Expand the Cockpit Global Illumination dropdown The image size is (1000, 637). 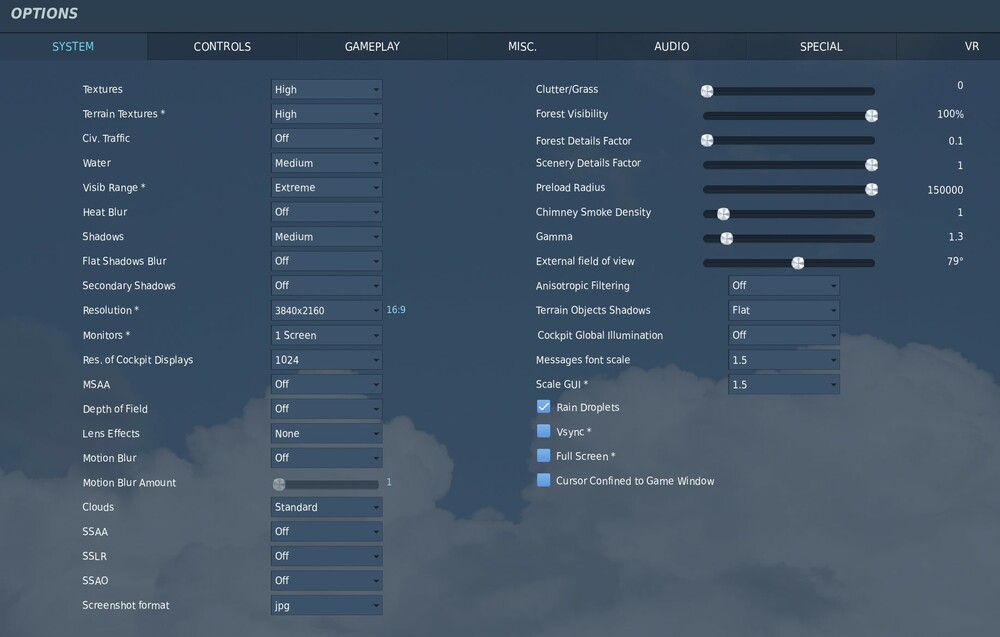[784, 335]
